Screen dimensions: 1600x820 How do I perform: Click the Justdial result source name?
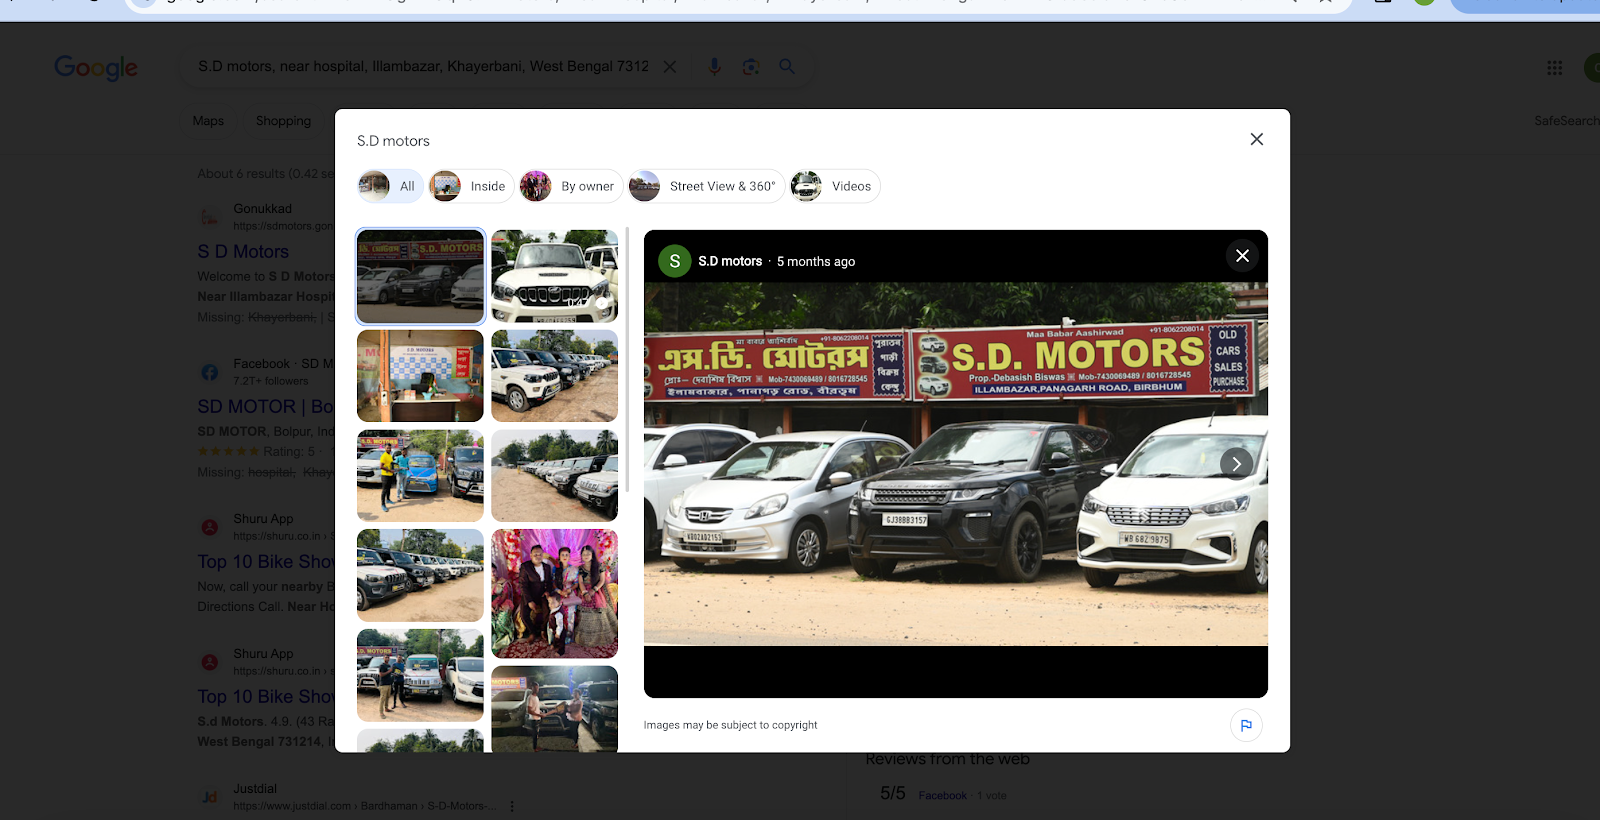(255, 789)
